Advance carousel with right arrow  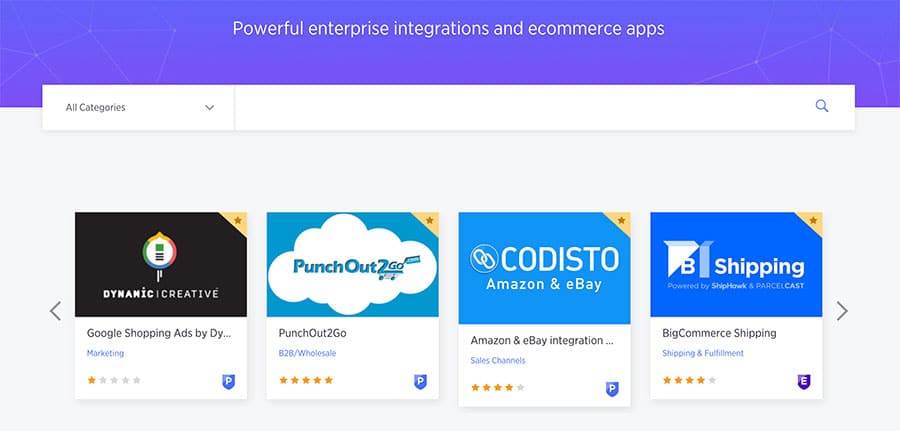click(842, 311)
